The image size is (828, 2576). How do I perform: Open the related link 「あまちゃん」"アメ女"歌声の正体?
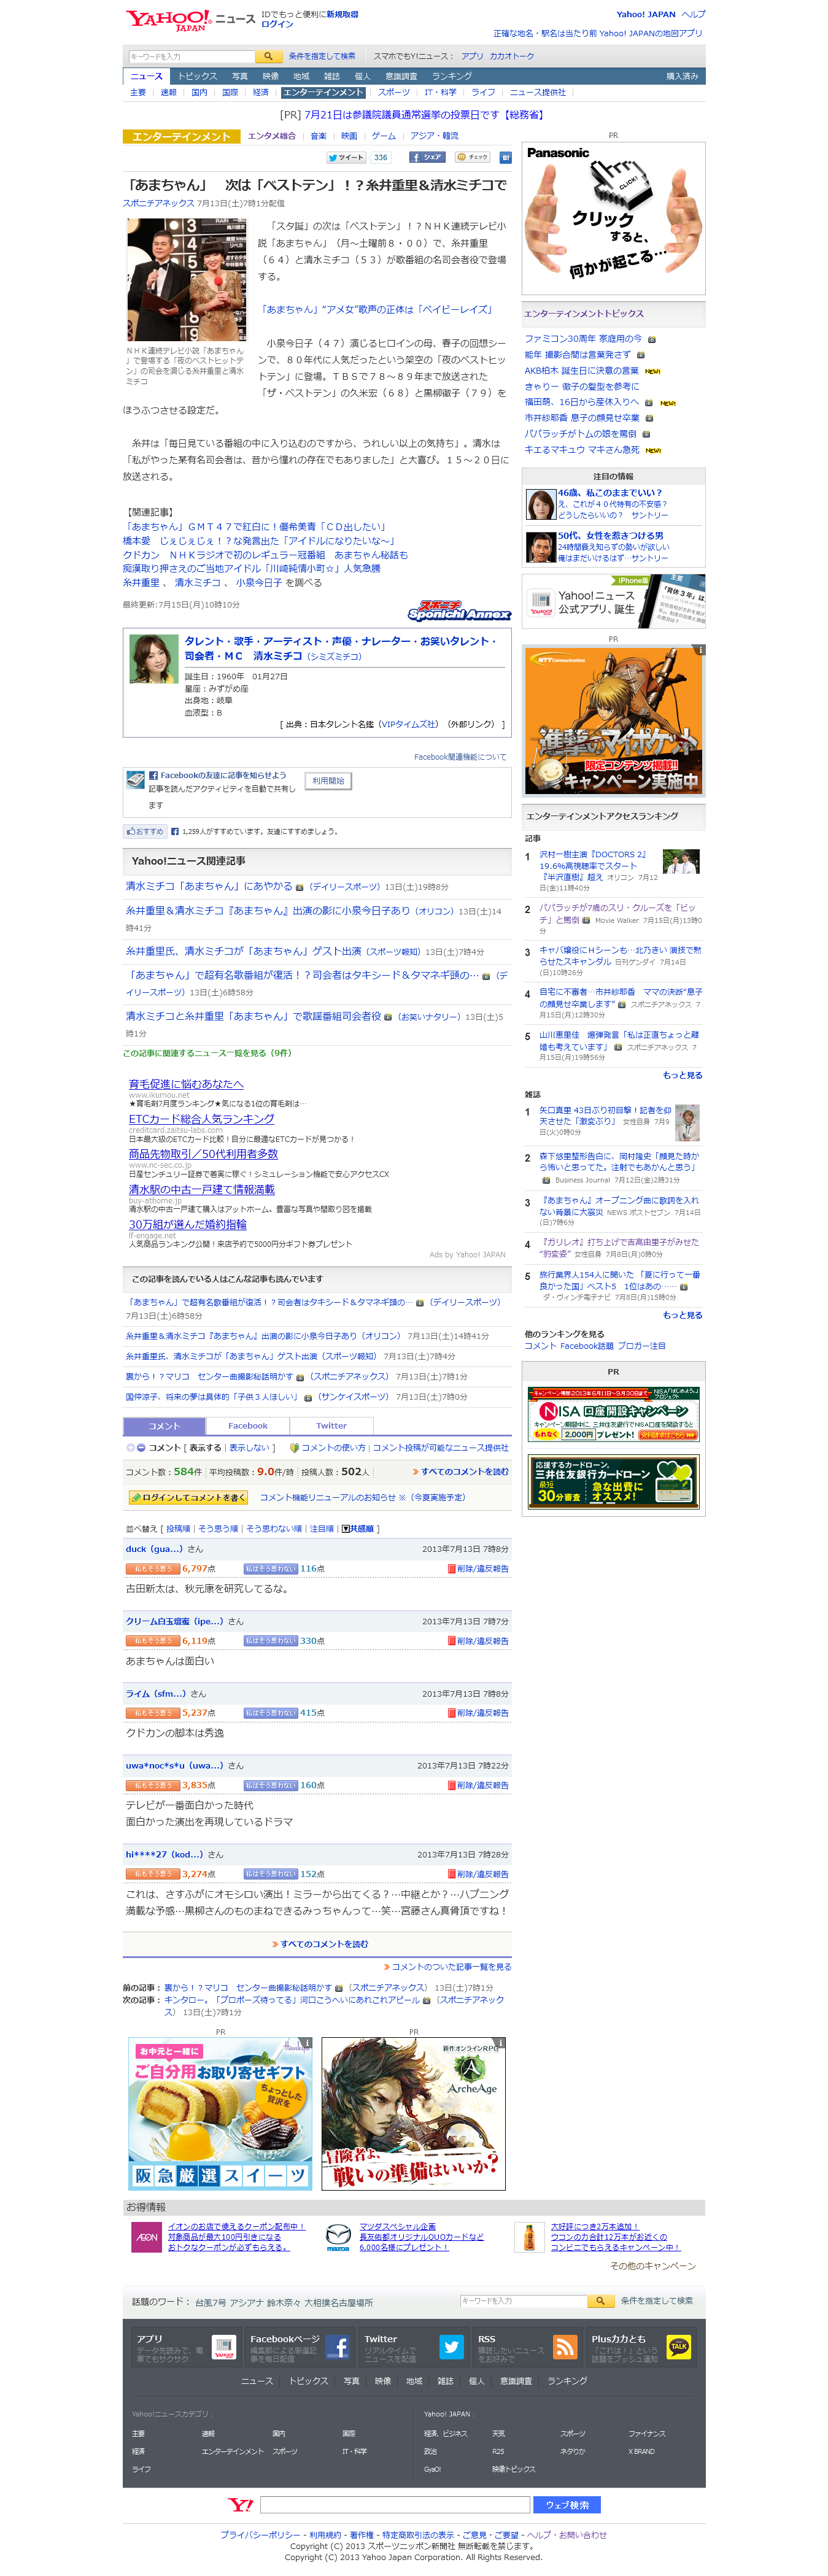click(x=377, y=309)
